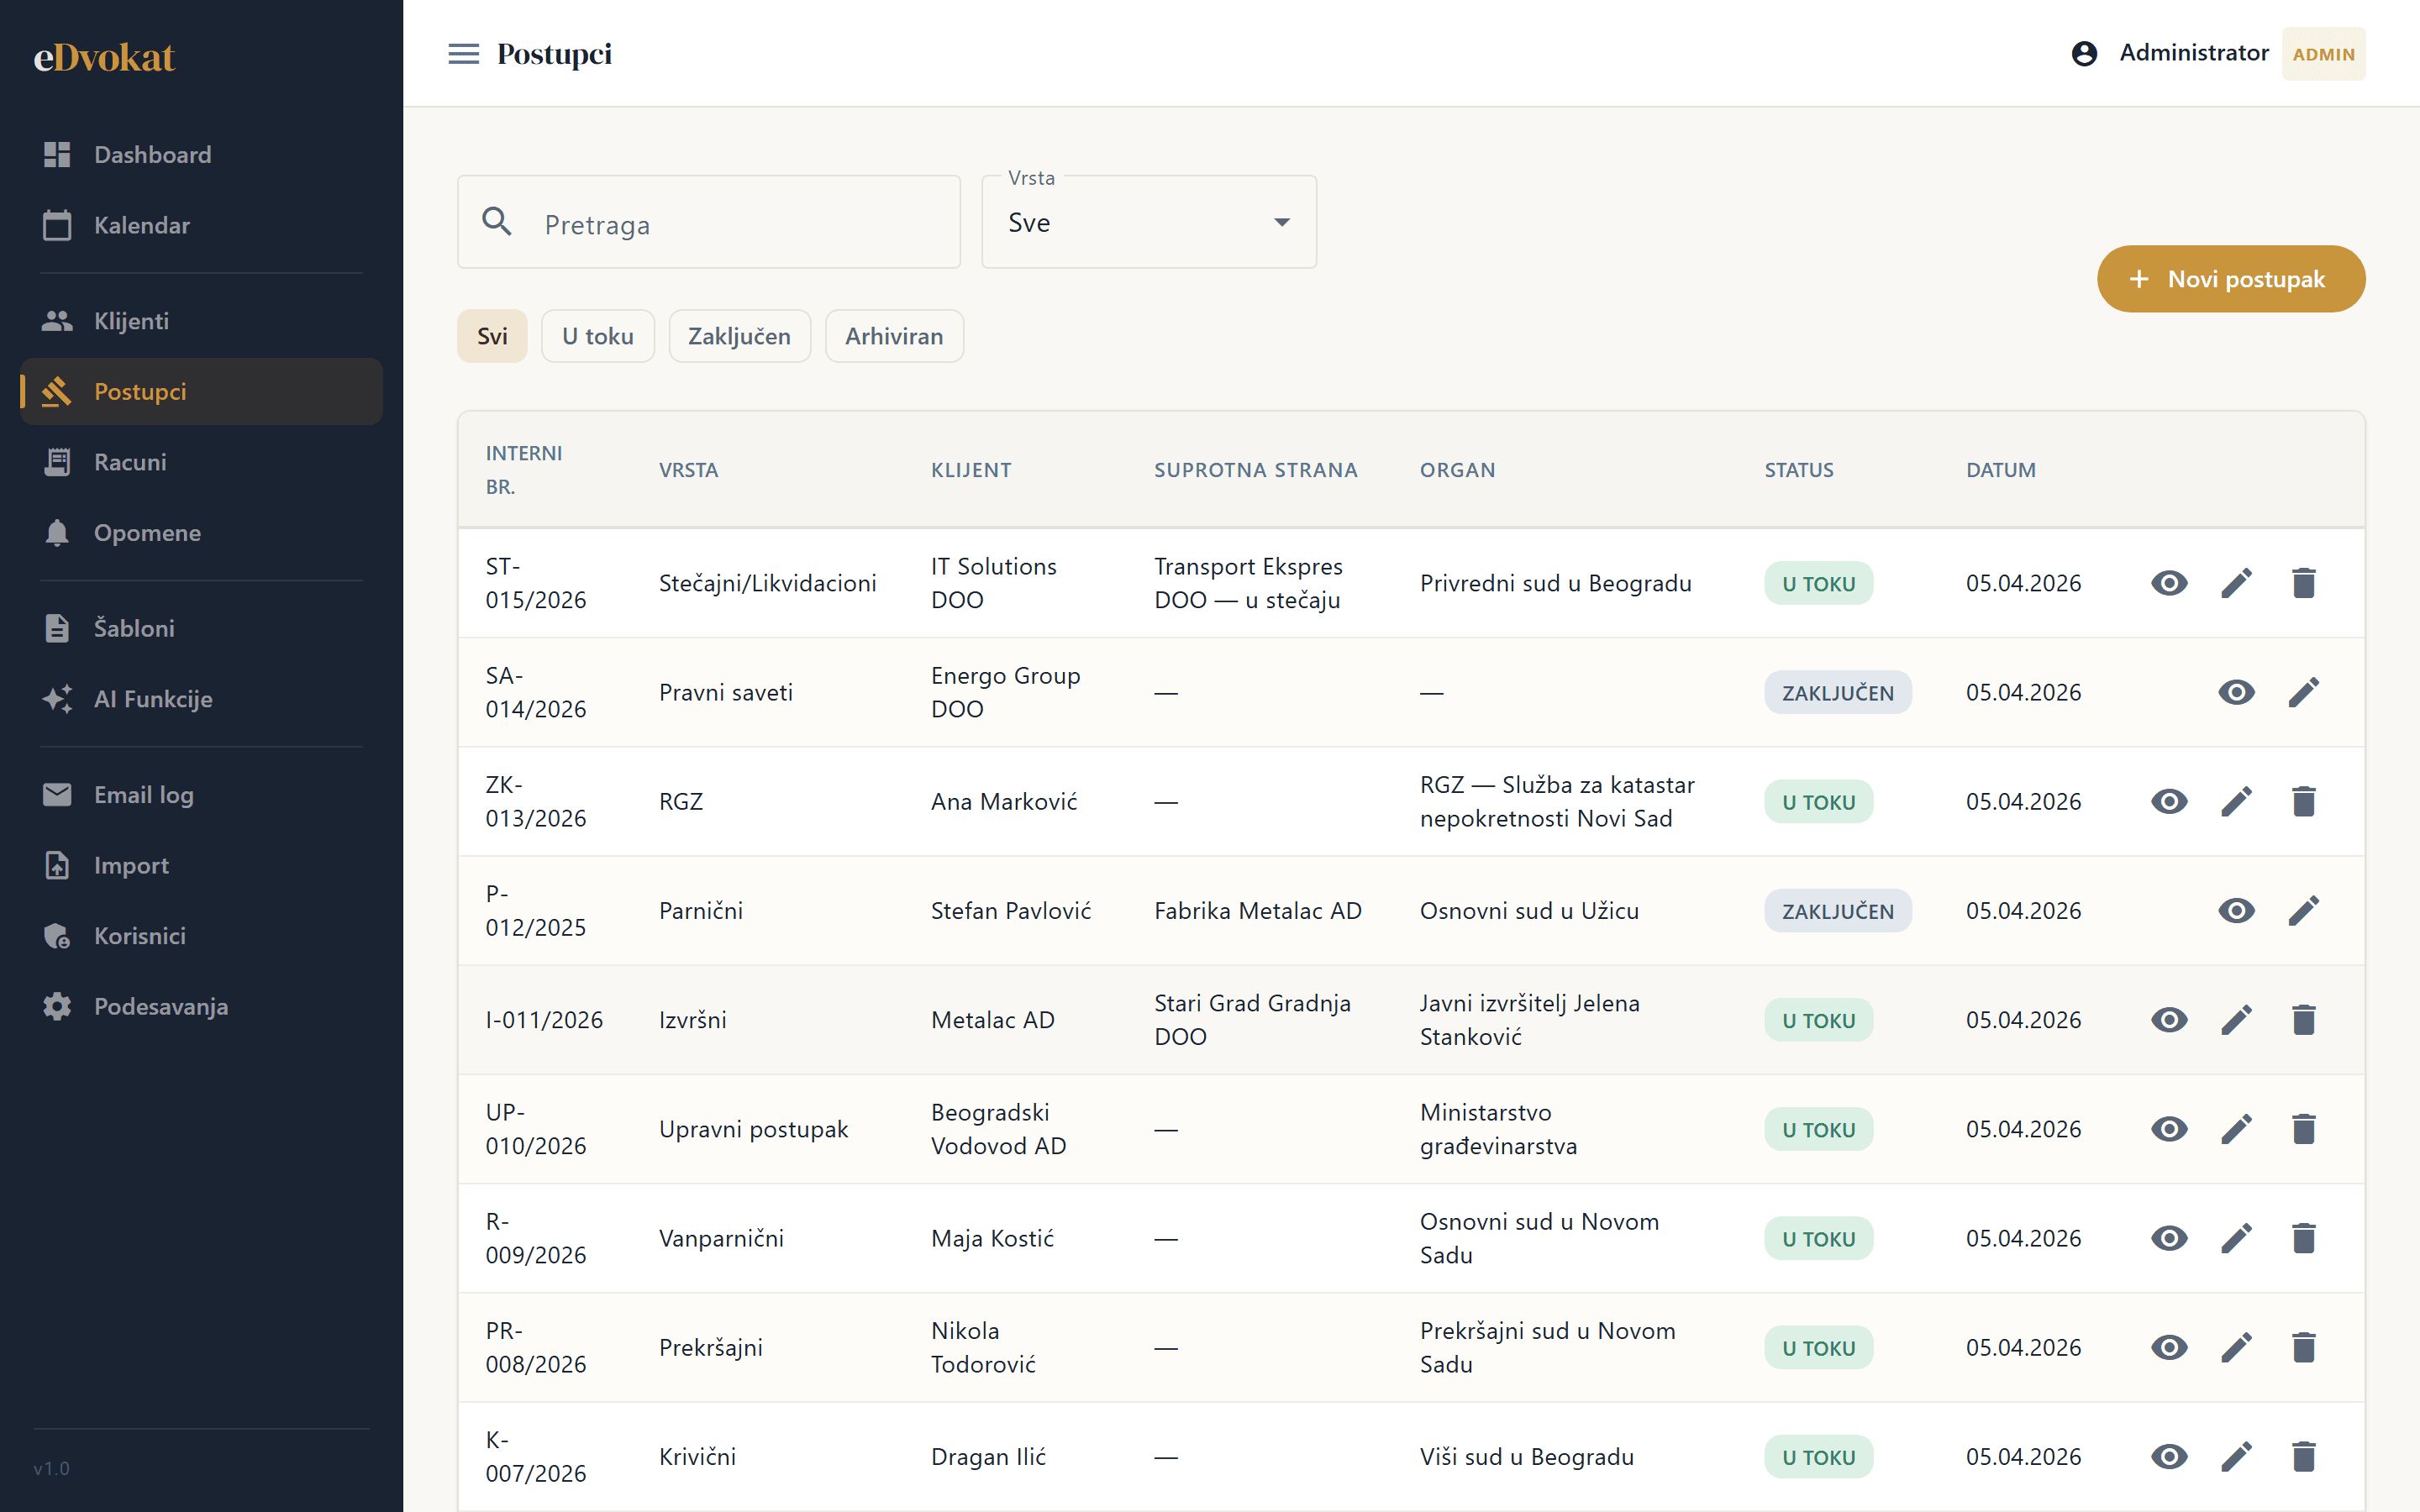
Task: Select the Zaključen status filter chip
Action: pyautogui.click(x=739, y=336)
